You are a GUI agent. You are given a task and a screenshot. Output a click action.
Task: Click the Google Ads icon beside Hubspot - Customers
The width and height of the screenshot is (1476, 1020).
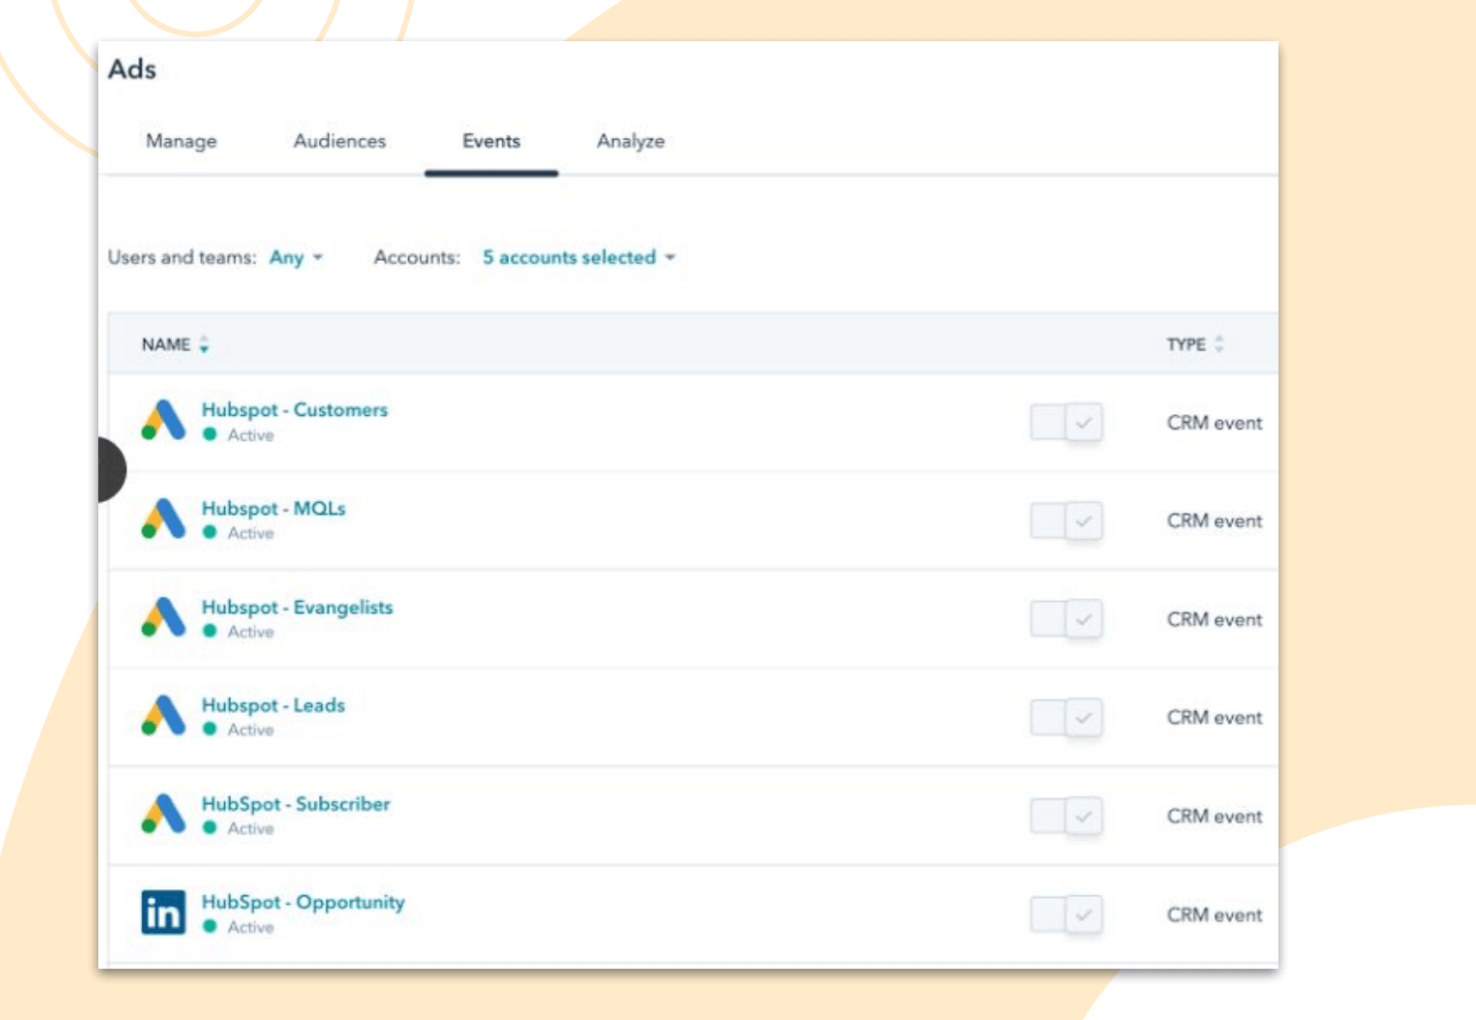(163, 421)
